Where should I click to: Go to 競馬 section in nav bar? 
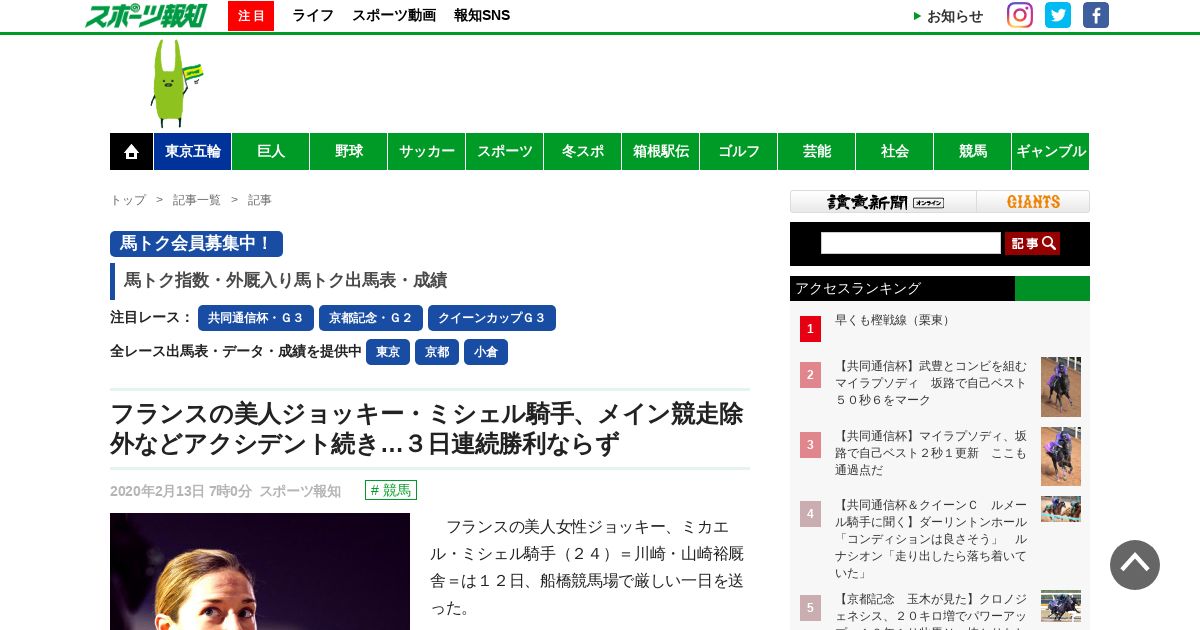(973, 151)
